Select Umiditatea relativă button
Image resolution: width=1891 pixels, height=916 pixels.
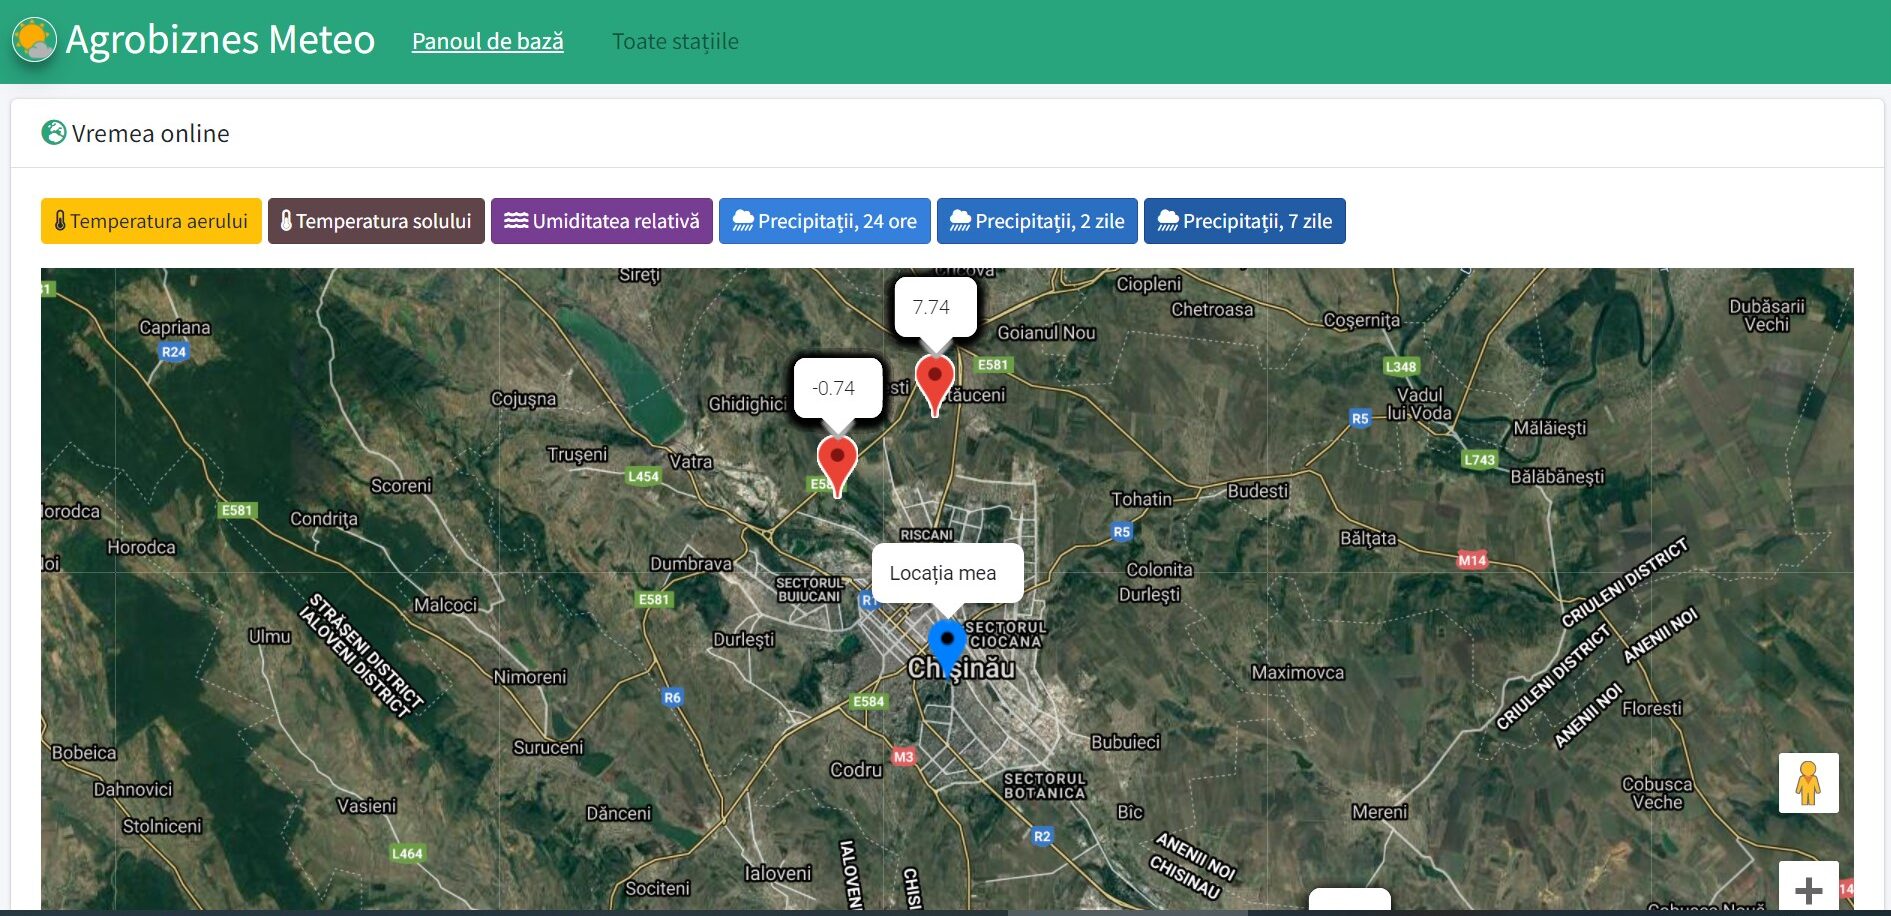tap(602, 221)
